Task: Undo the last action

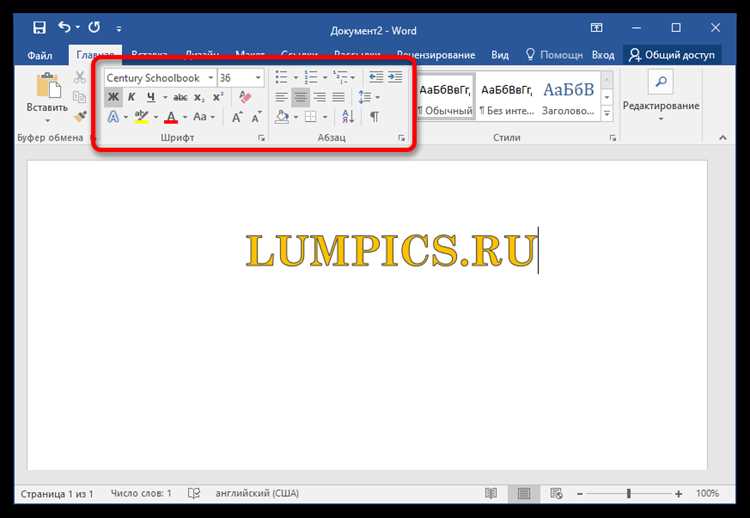Action: (65, 27)
